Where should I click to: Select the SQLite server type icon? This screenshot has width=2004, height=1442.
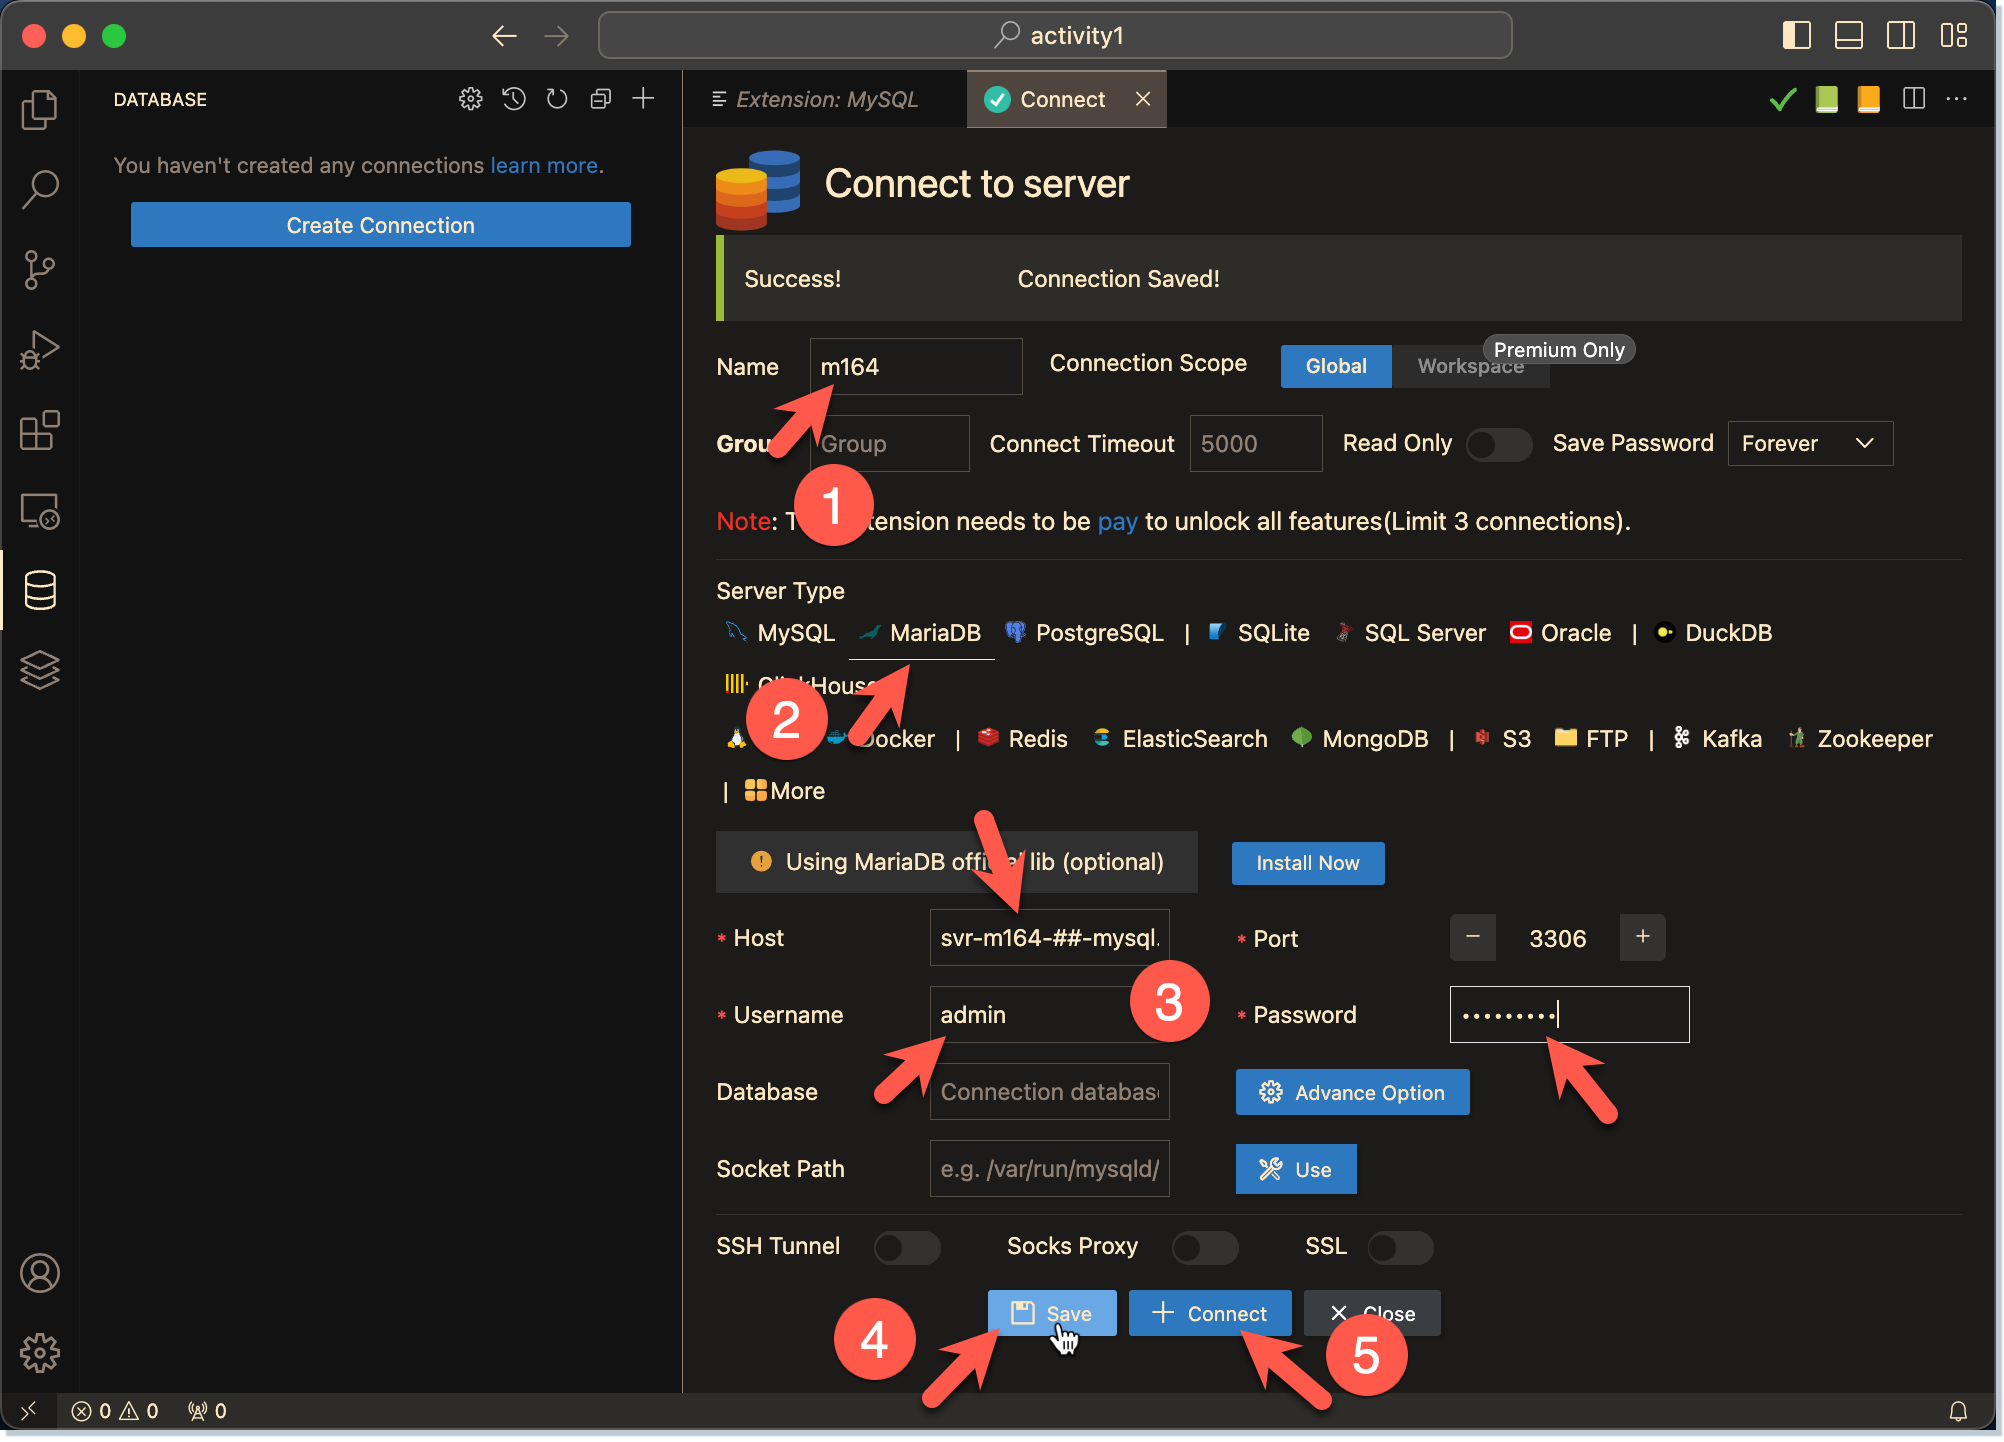click(x=1218, y=632)
